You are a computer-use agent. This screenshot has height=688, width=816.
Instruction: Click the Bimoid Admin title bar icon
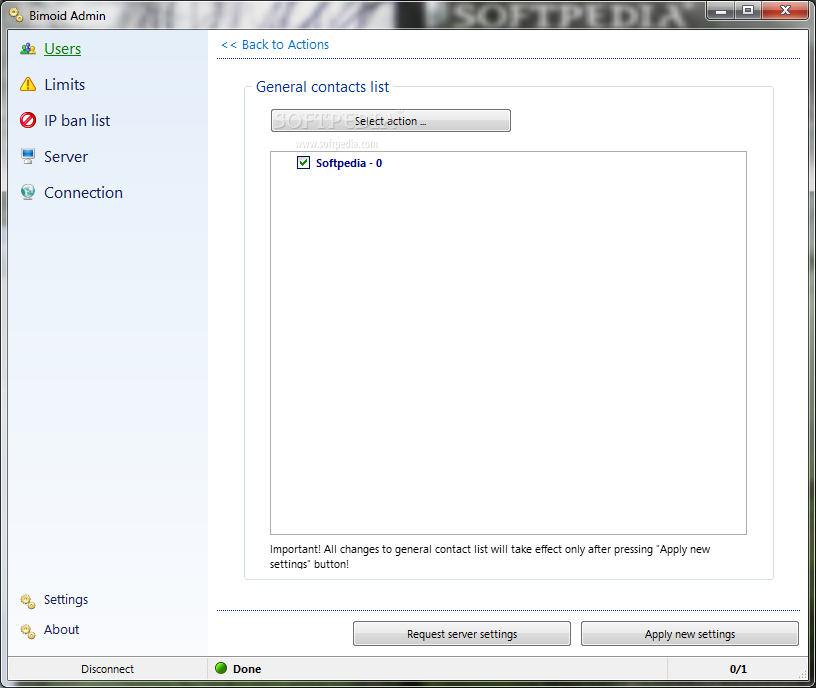[x=17, y=15]
